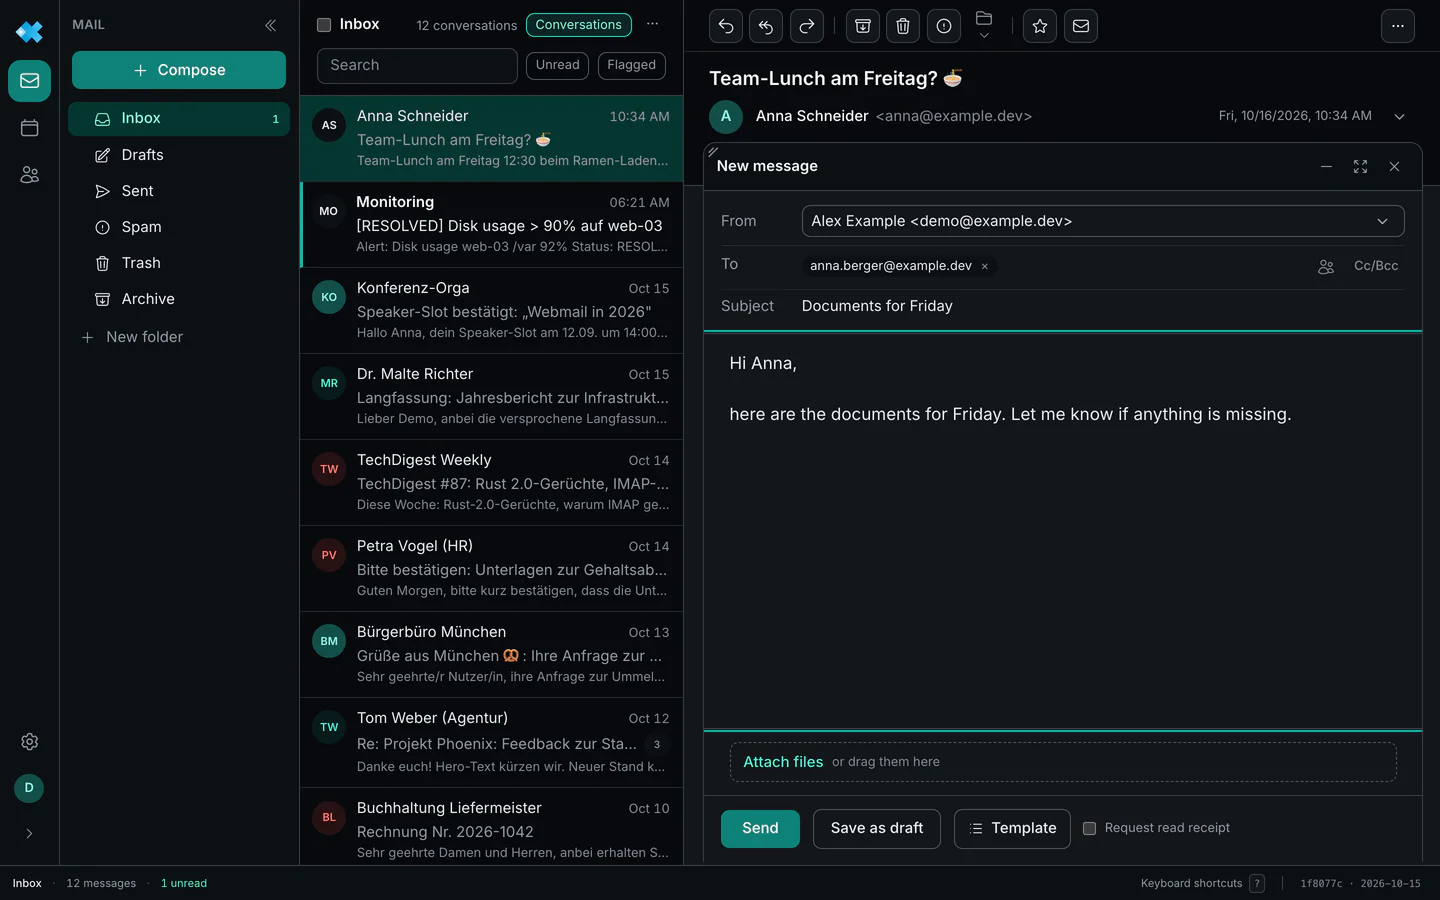This screenshot has height=900, width=1440.
Task: Send the new message
Action: 760,829
